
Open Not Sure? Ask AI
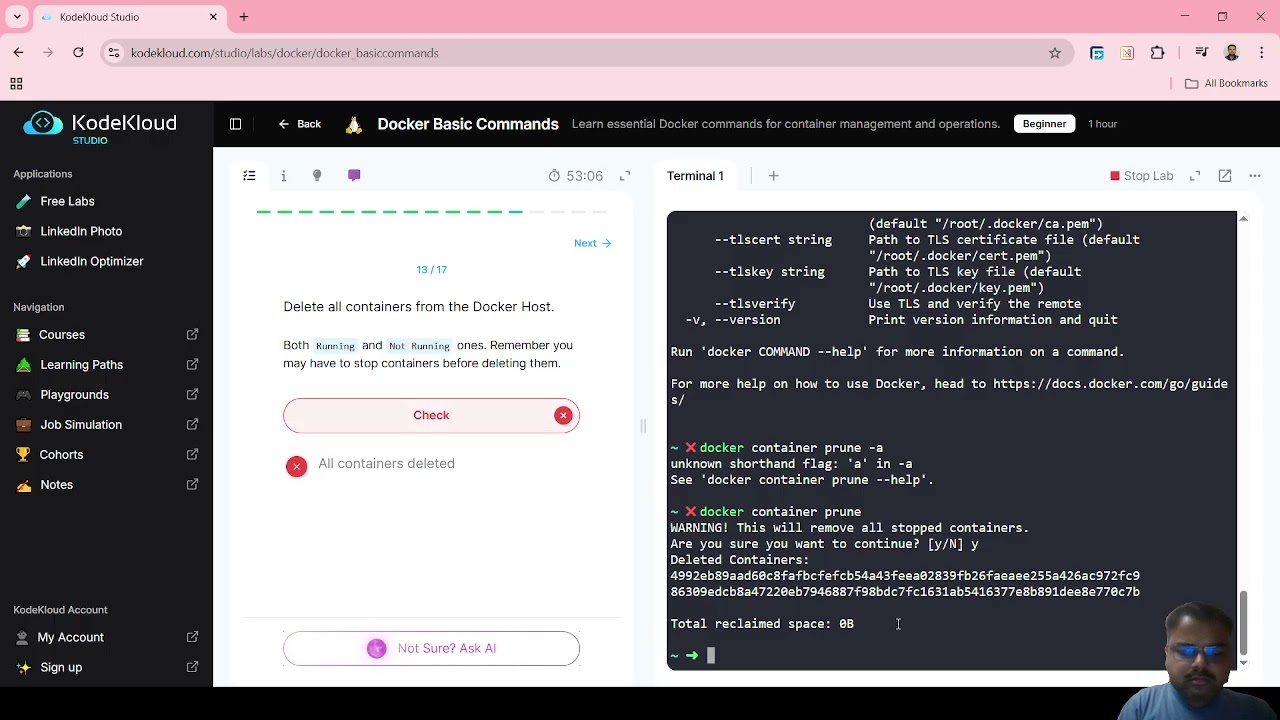431,648
